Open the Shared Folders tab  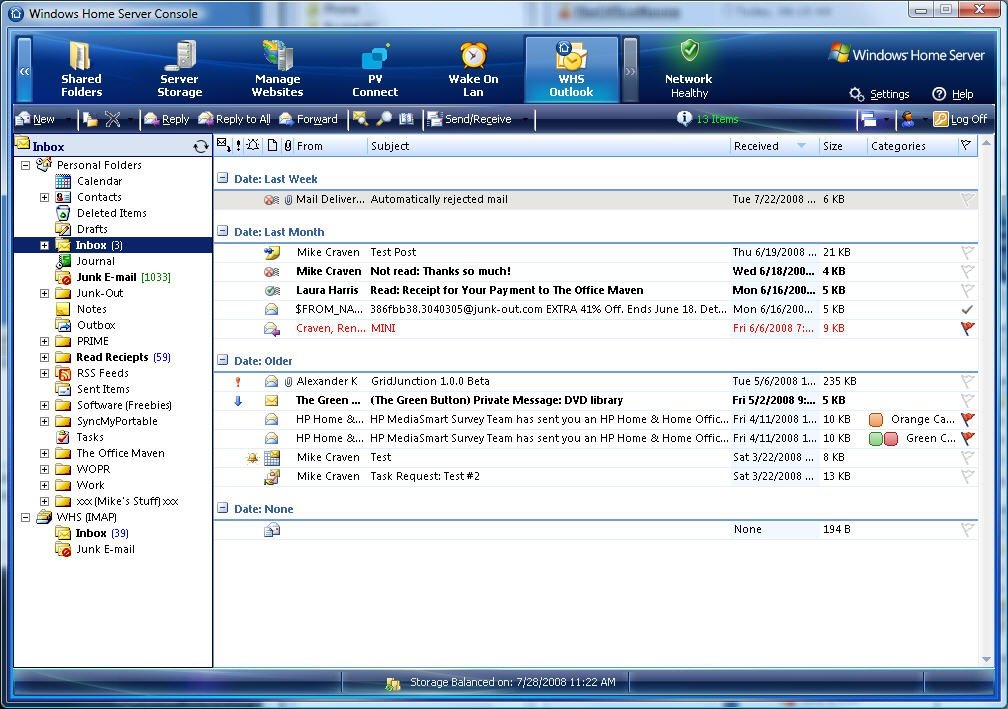point(81,69)
